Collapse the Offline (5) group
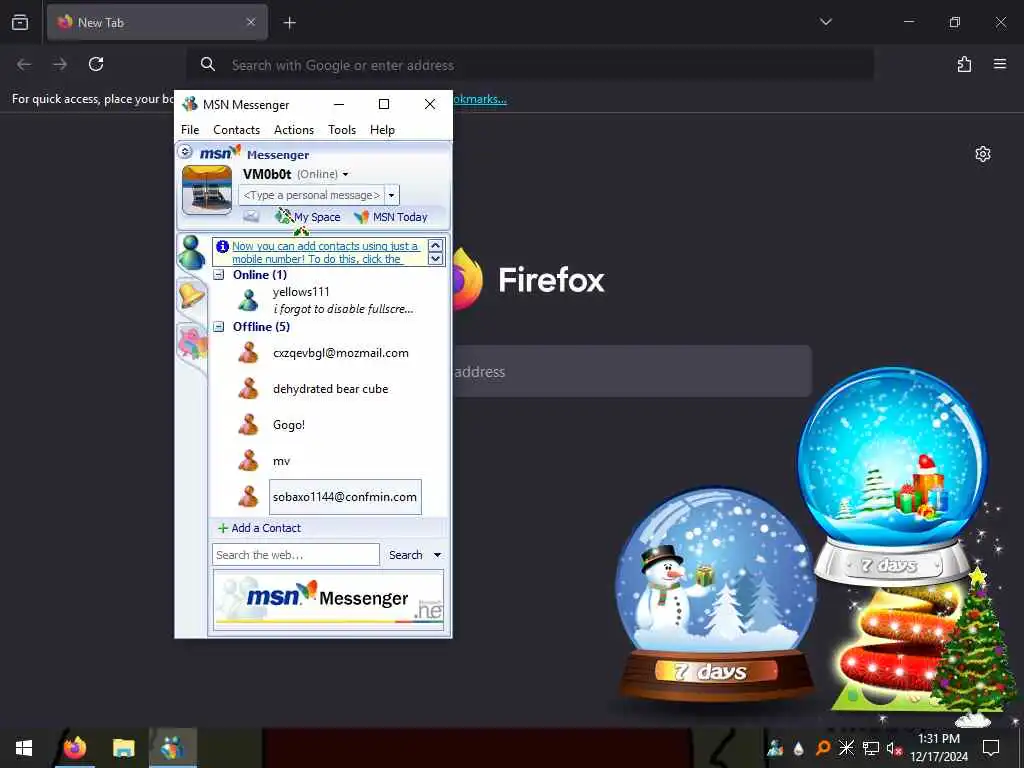 coord(219,327)
